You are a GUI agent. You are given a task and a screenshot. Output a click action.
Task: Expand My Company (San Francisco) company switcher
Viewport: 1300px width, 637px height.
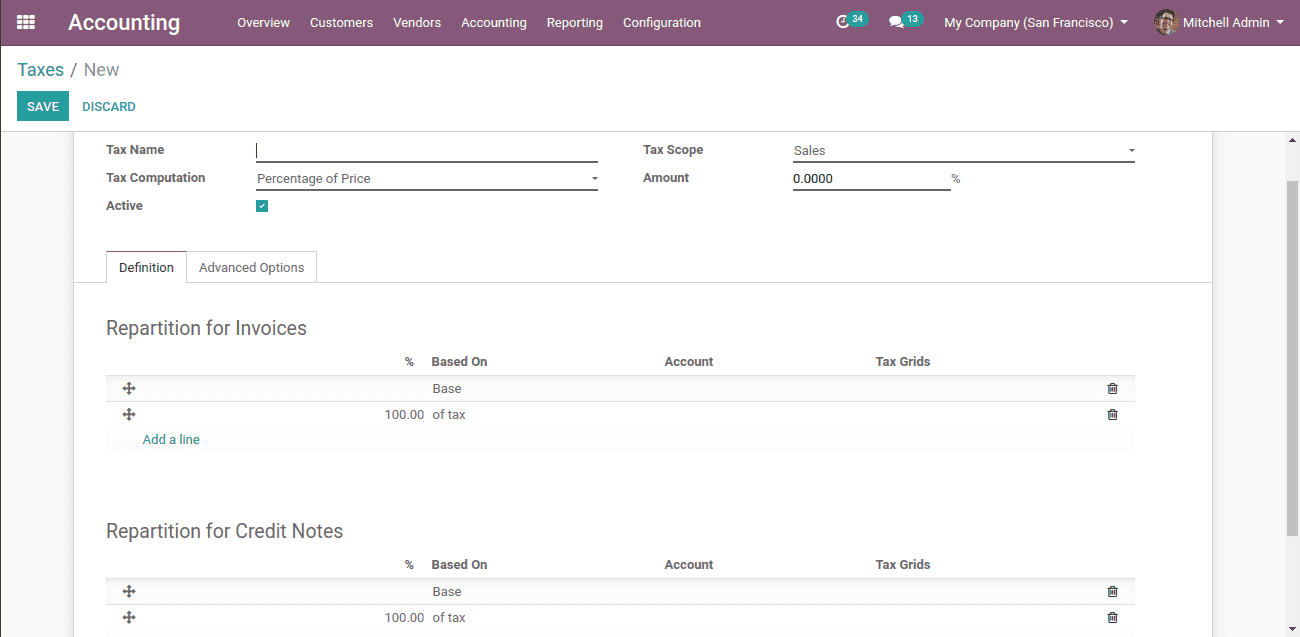(x=1036, y=22)
